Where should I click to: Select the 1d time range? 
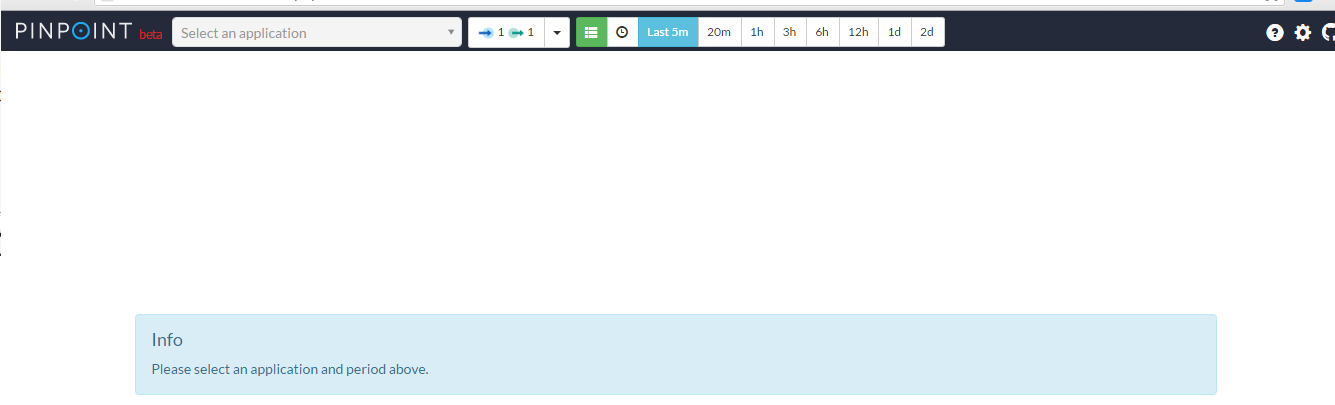tap(894, 33)
